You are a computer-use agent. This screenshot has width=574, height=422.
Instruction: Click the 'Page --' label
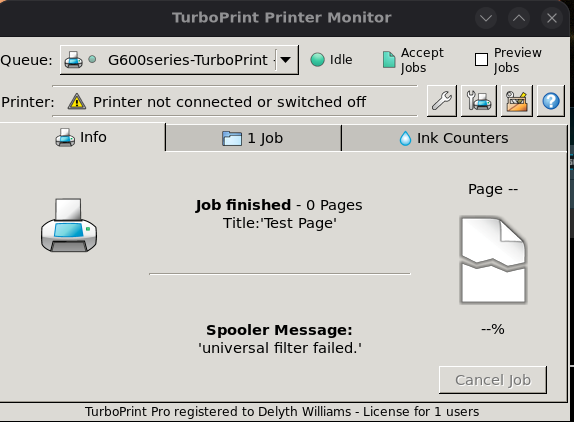(x=493, y=189)
